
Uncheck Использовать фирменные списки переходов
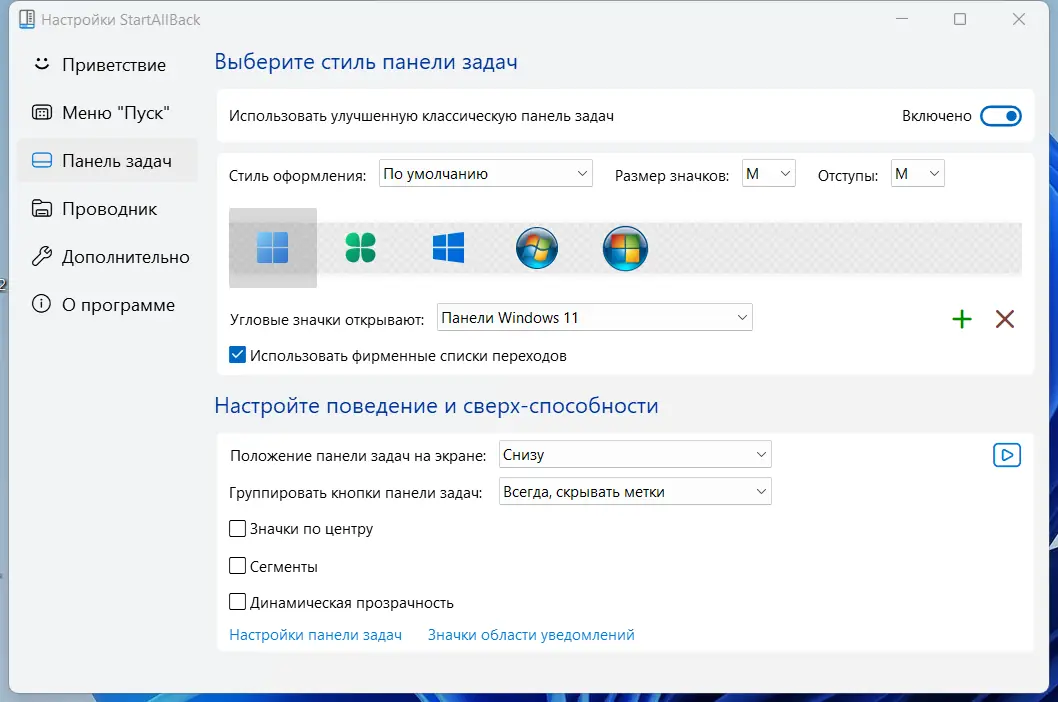pyautogui.click(x=238, y=355)
